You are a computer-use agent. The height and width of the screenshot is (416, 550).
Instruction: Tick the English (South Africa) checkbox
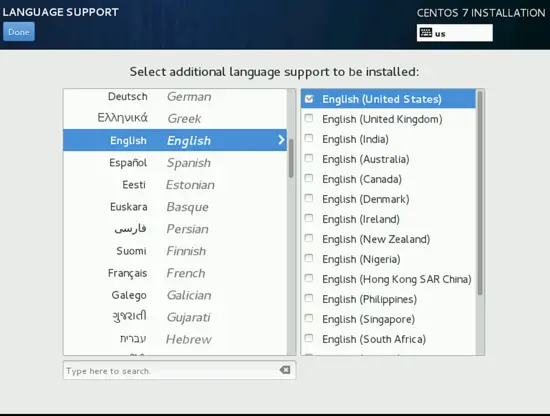[x=309, y=338]
